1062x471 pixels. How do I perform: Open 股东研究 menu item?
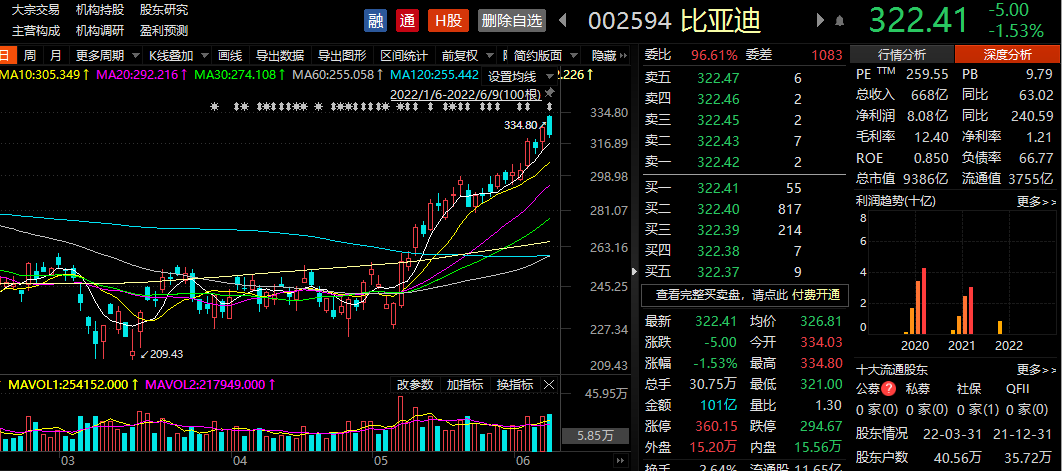(x=164, y=10)
